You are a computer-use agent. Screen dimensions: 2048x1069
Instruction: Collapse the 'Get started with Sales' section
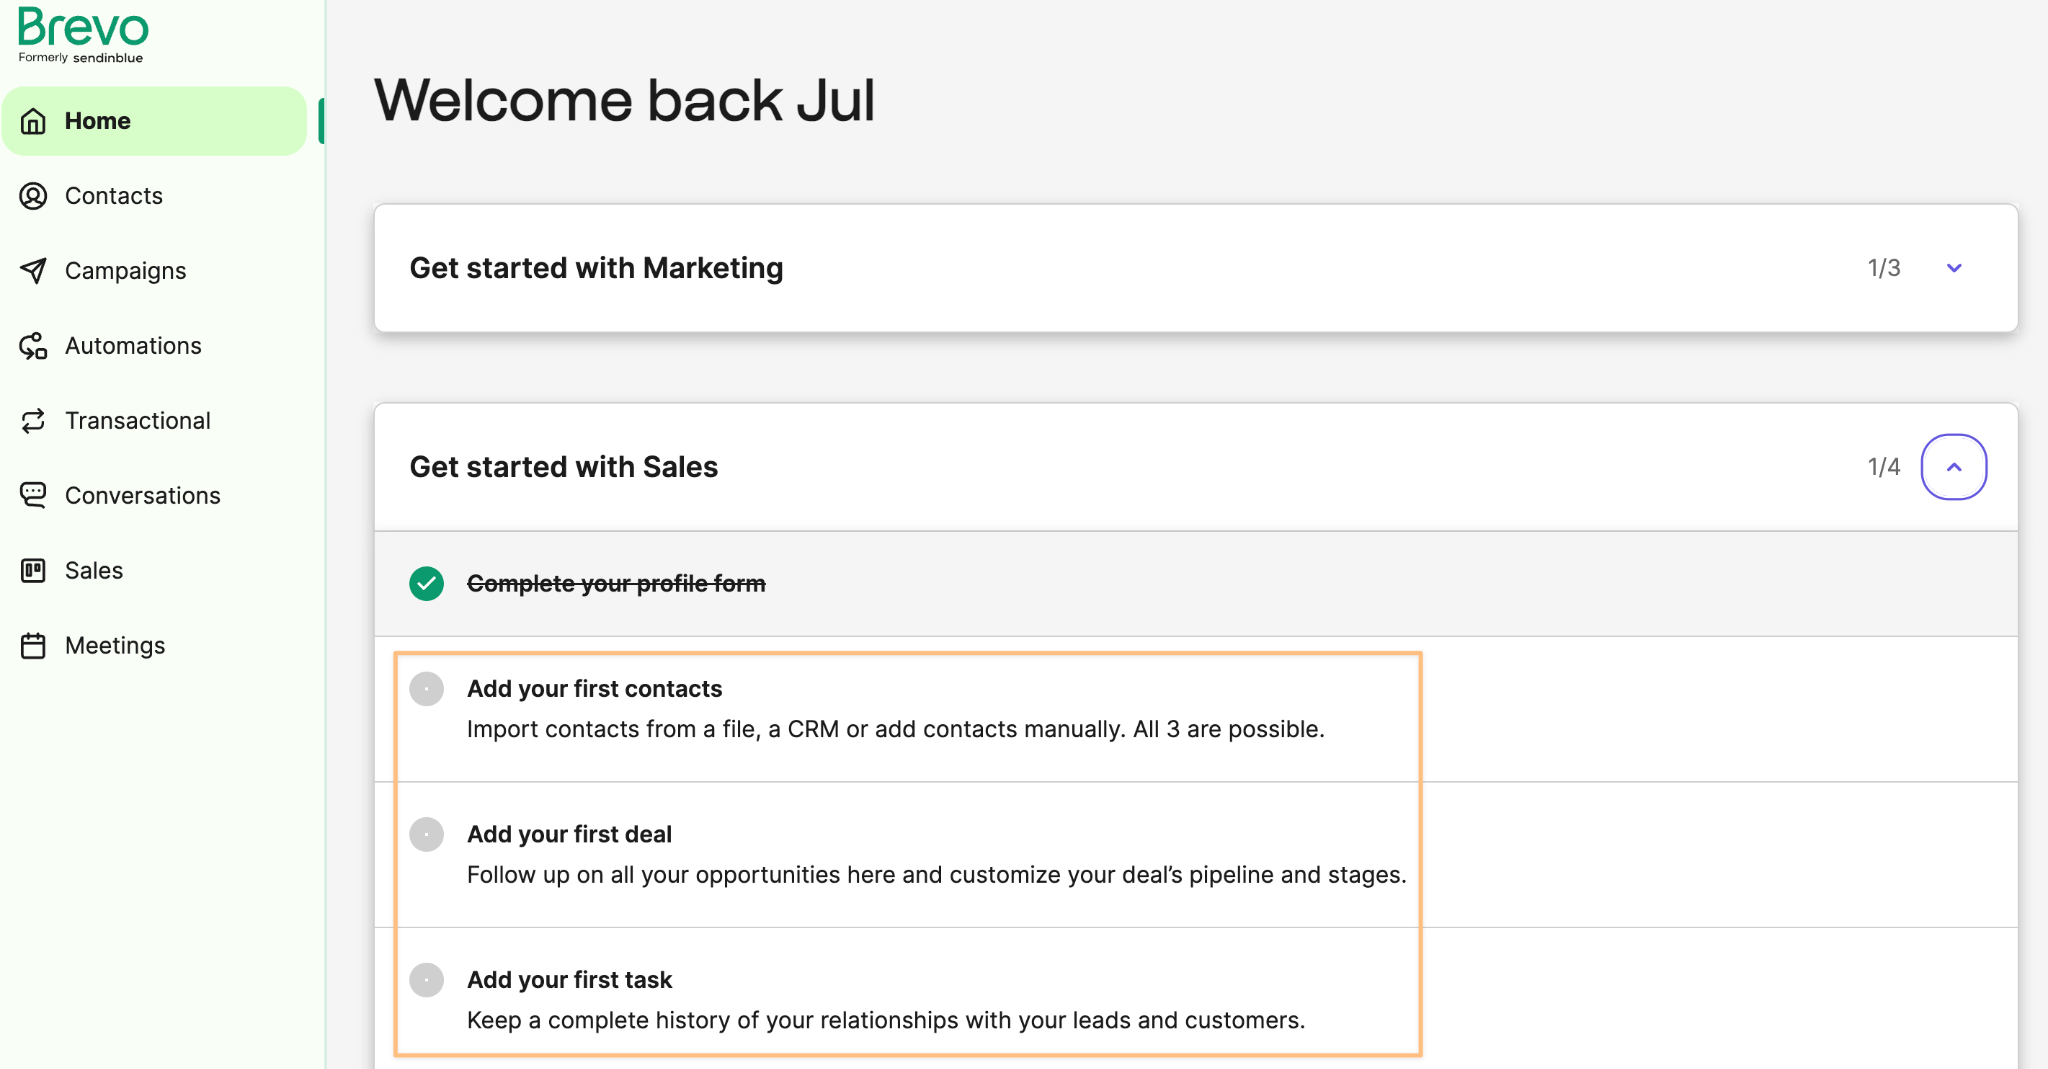coord(1953,467)
